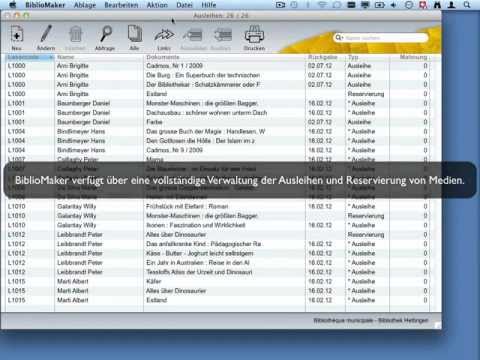The width and height of the screenshot is (480, 360).
Task: Open the Apple menu
Action: pos(12,5)
